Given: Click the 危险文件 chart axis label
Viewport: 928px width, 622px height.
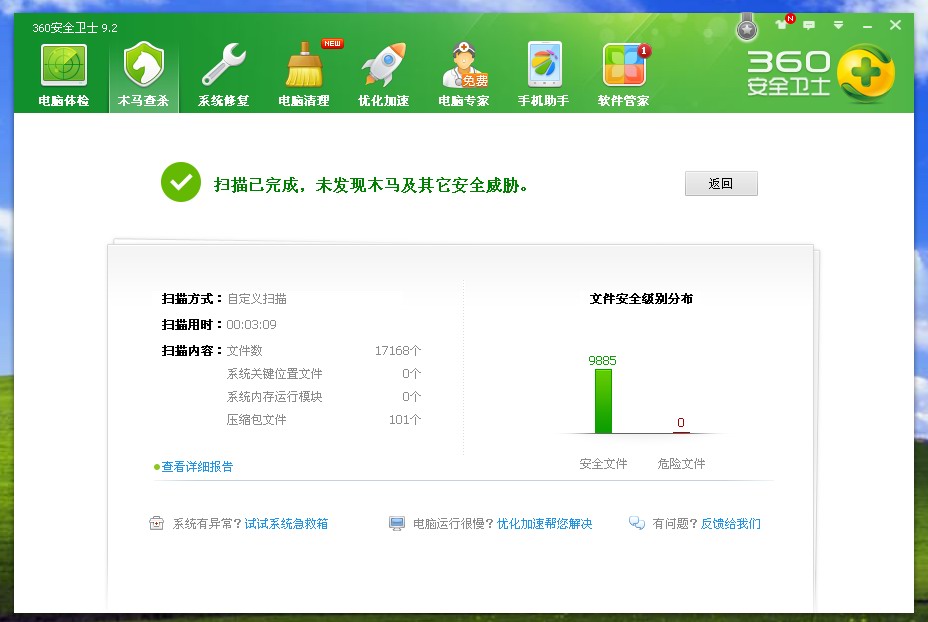Looking at the screenshot, I should [681, 463].
